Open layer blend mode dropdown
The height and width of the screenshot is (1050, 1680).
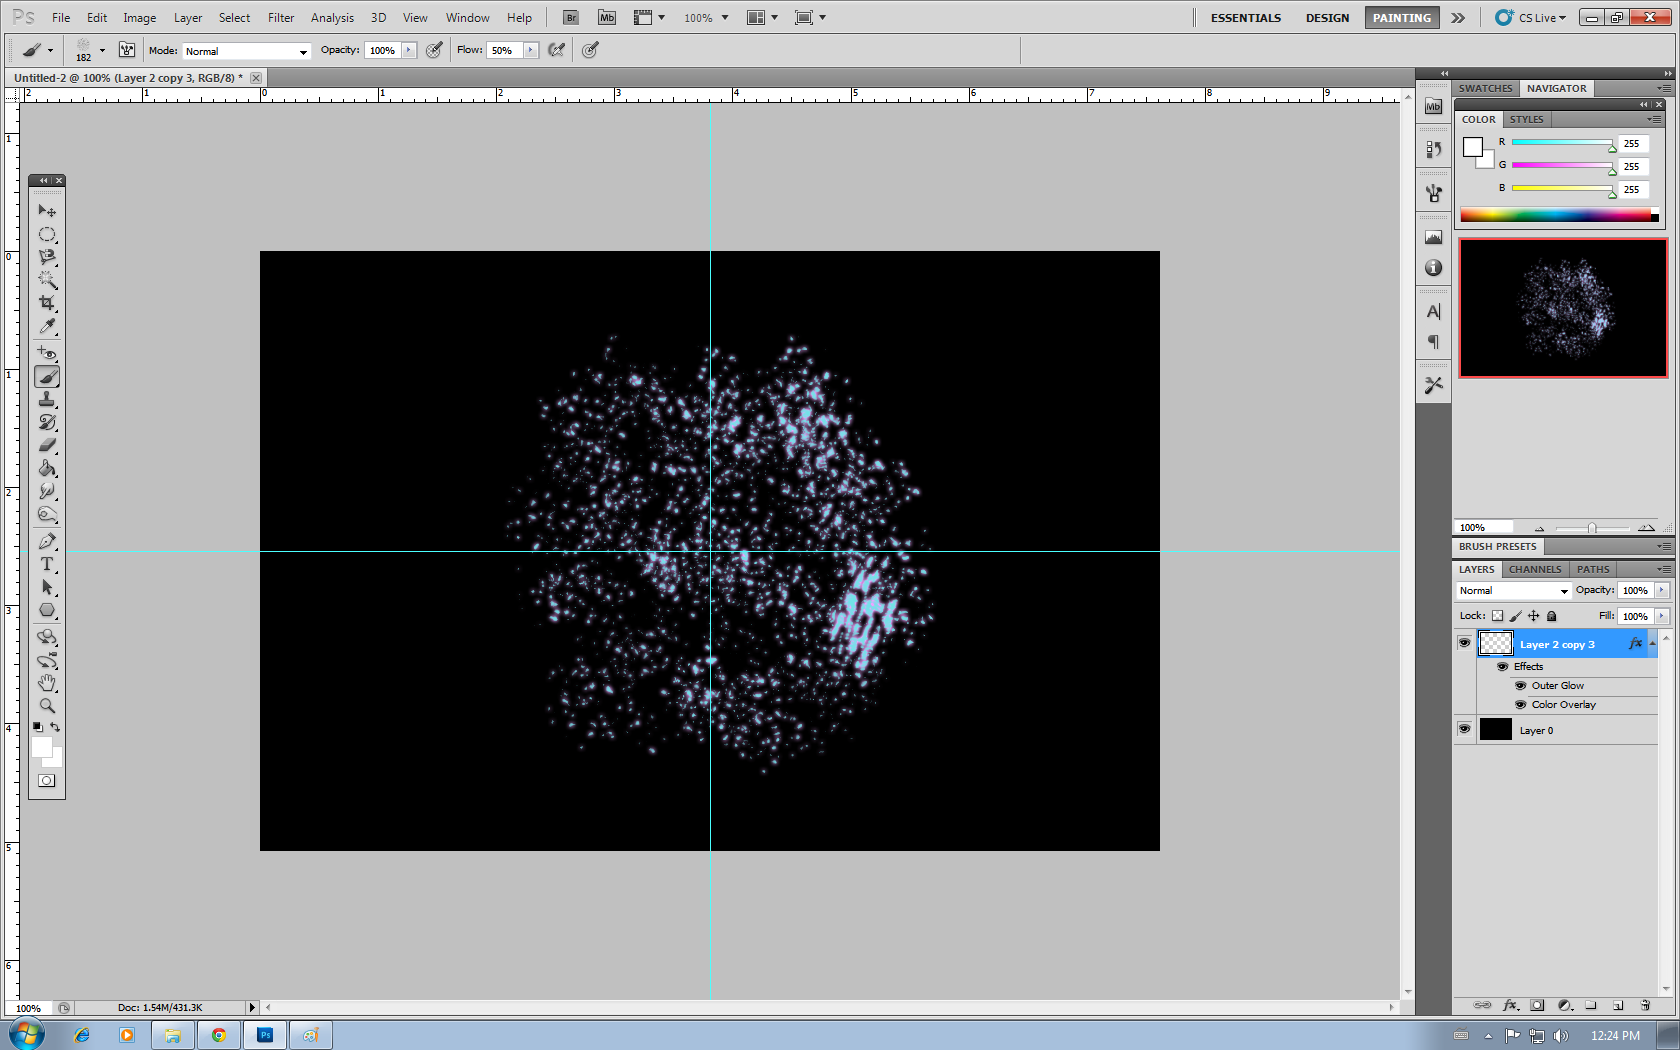click(1513, 591)
